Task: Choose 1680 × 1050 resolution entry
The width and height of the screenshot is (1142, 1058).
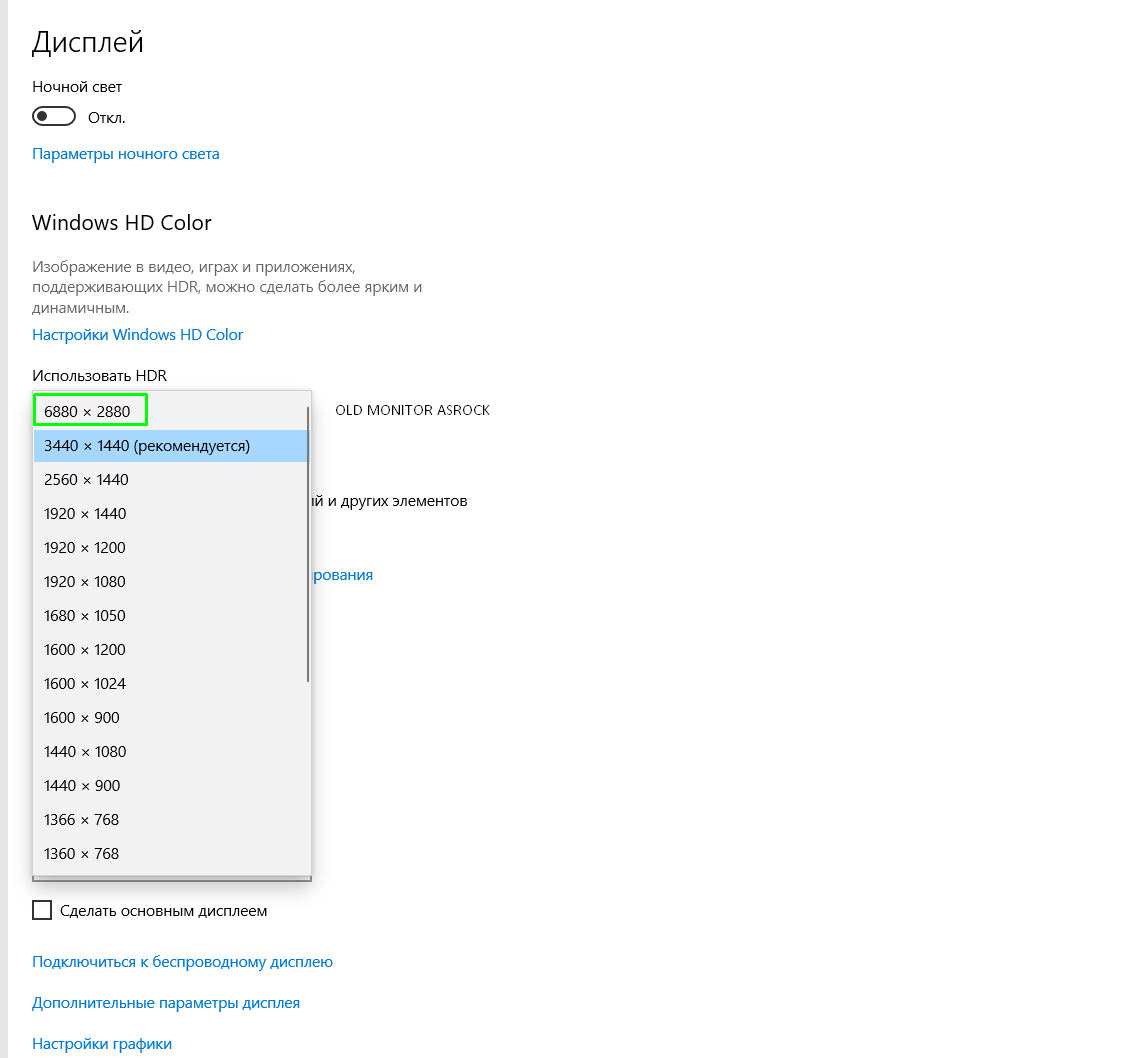Action: click(86, 616)
